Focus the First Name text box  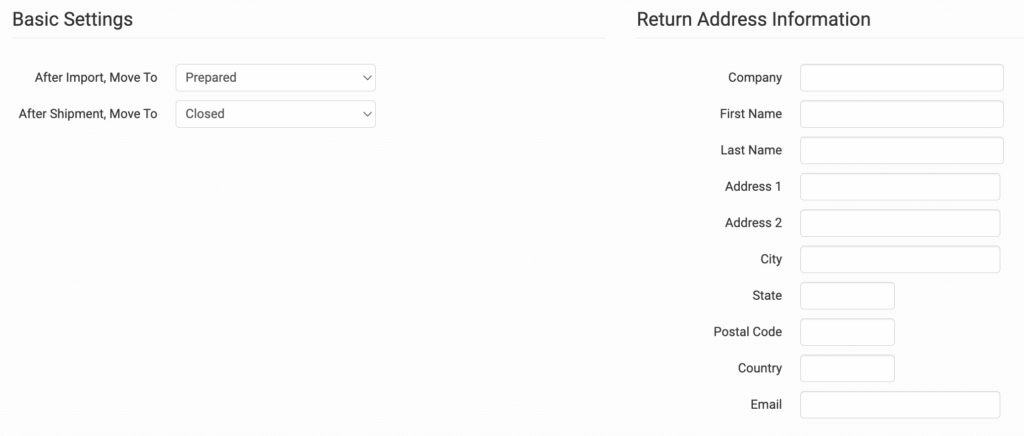coord(901,114)
